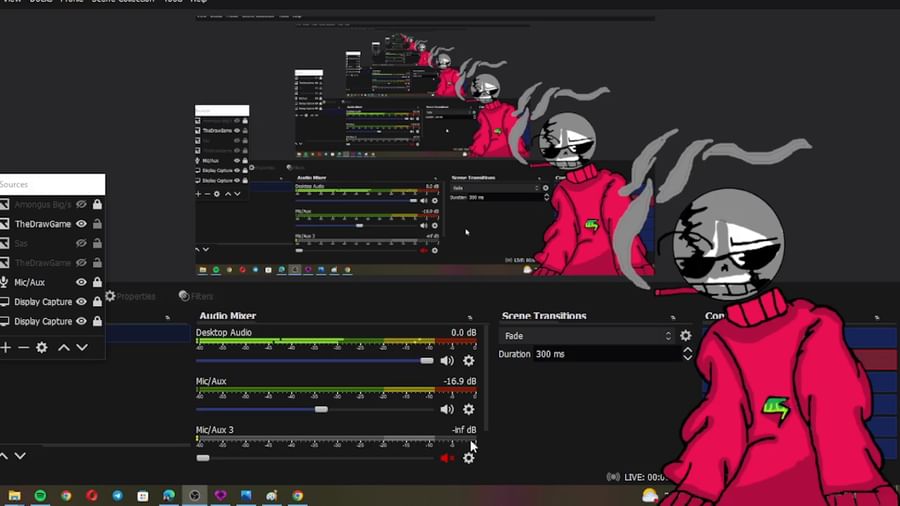Toggle lock on Amongus Big/s source
Viewport: 900px width, 506px height.
pos(98,204)
